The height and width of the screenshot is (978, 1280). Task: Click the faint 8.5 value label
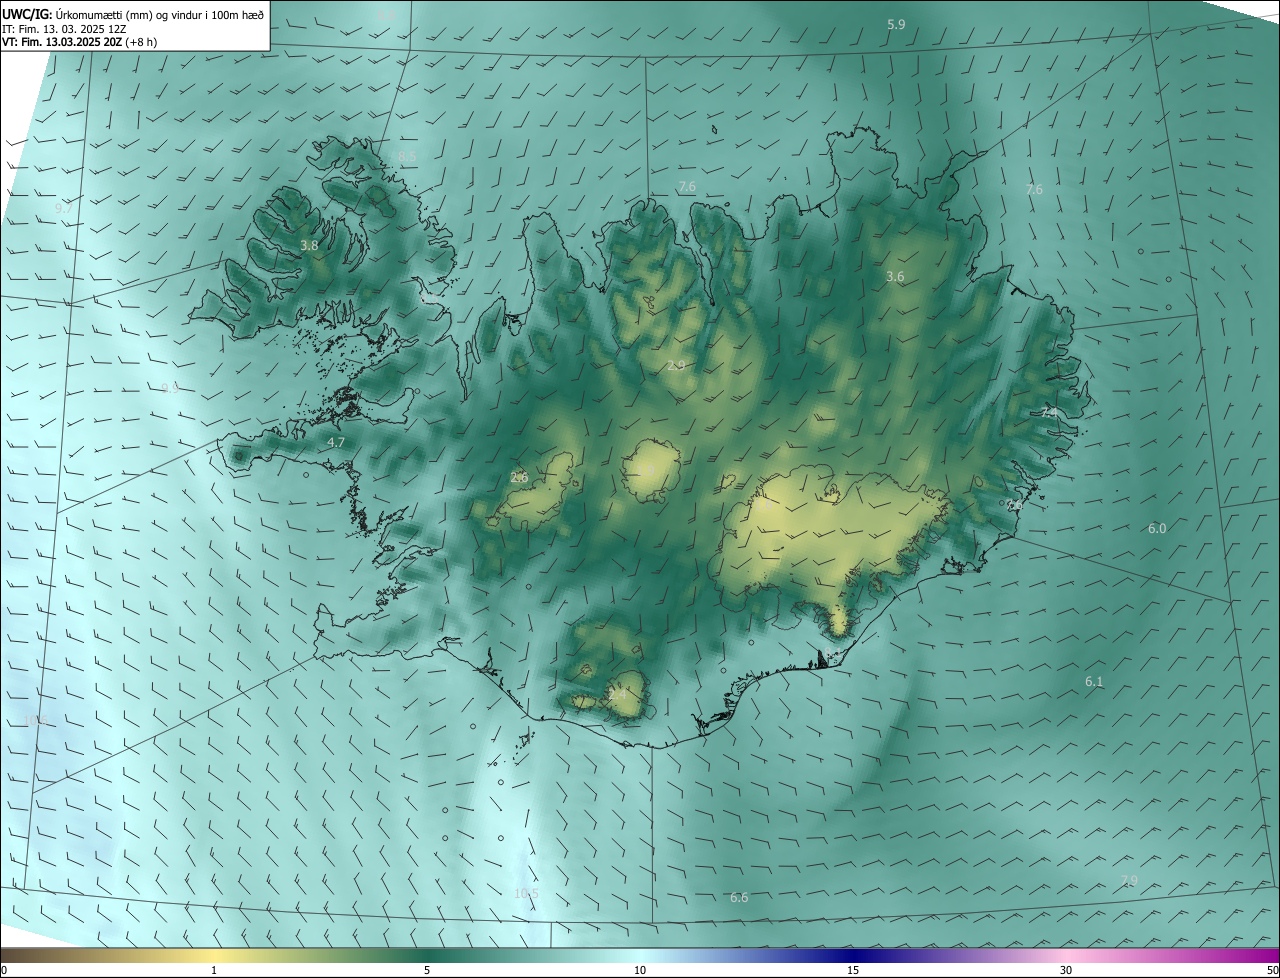pos(407,157)
